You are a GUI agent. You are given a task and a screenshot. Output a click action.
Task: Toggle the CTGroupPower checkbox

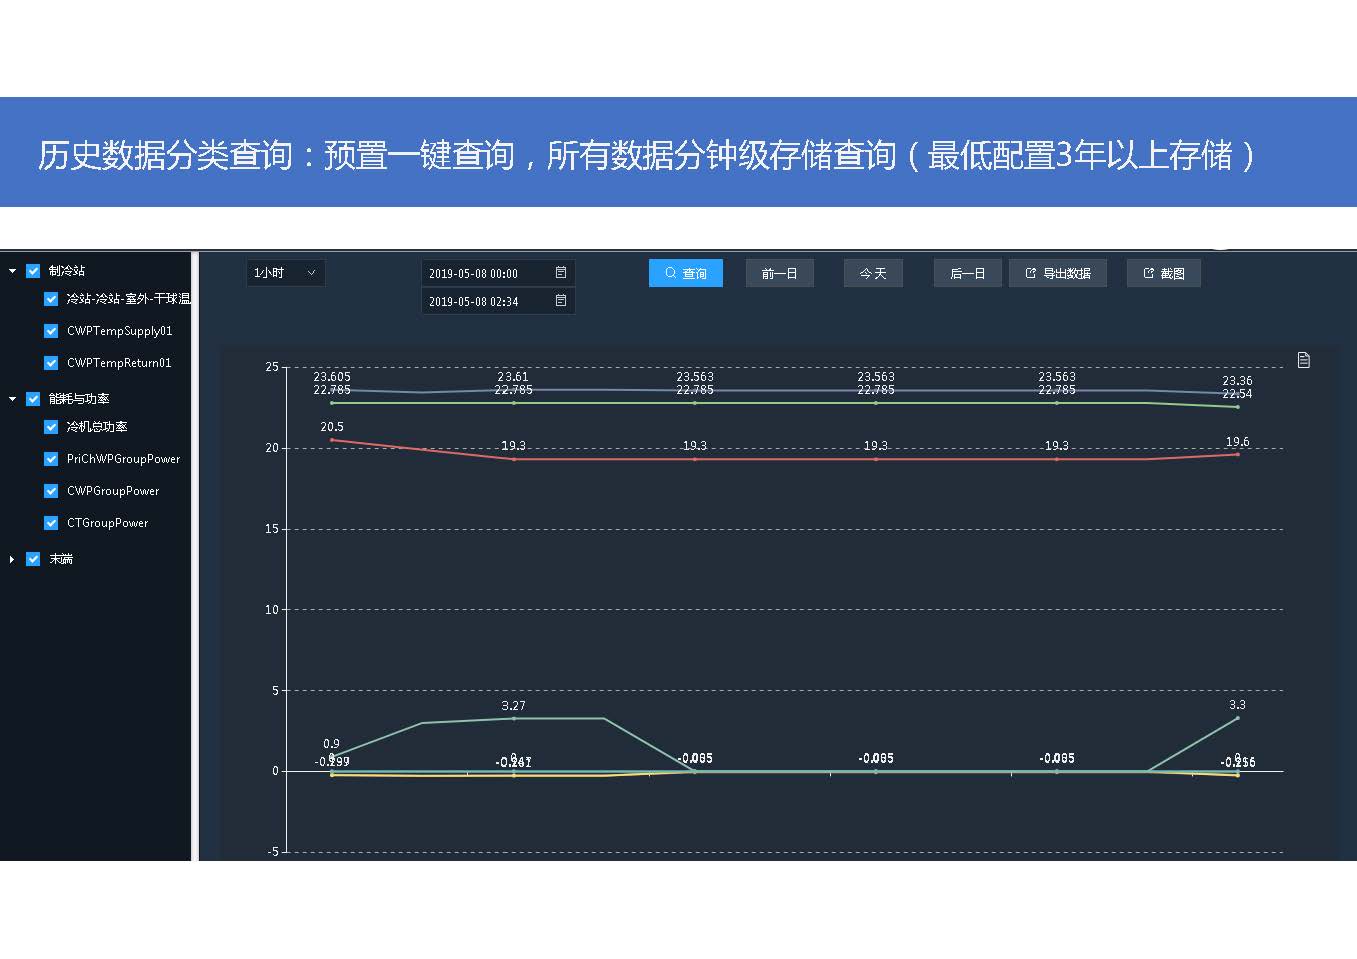click(51, 523)
